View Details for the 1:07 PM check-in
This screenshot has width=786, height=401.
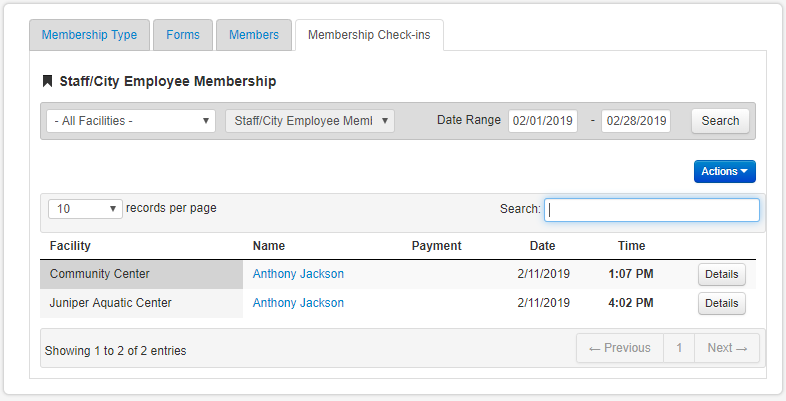721,275
